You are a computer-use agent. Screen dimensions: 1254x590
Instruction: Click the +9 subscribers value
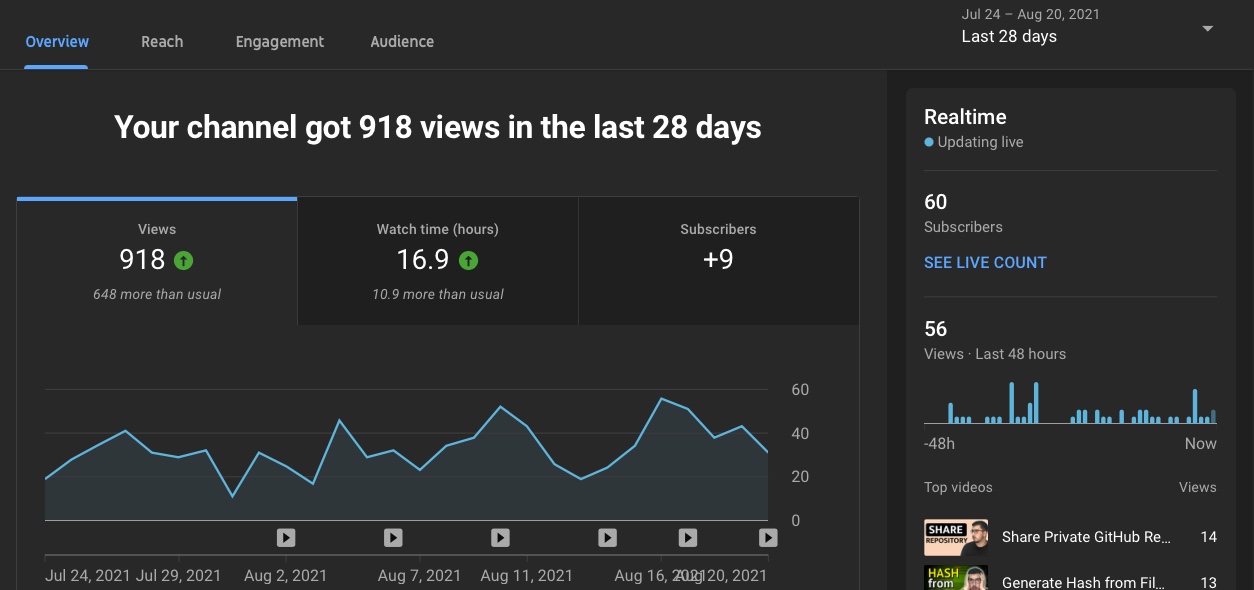click(718, 260)
